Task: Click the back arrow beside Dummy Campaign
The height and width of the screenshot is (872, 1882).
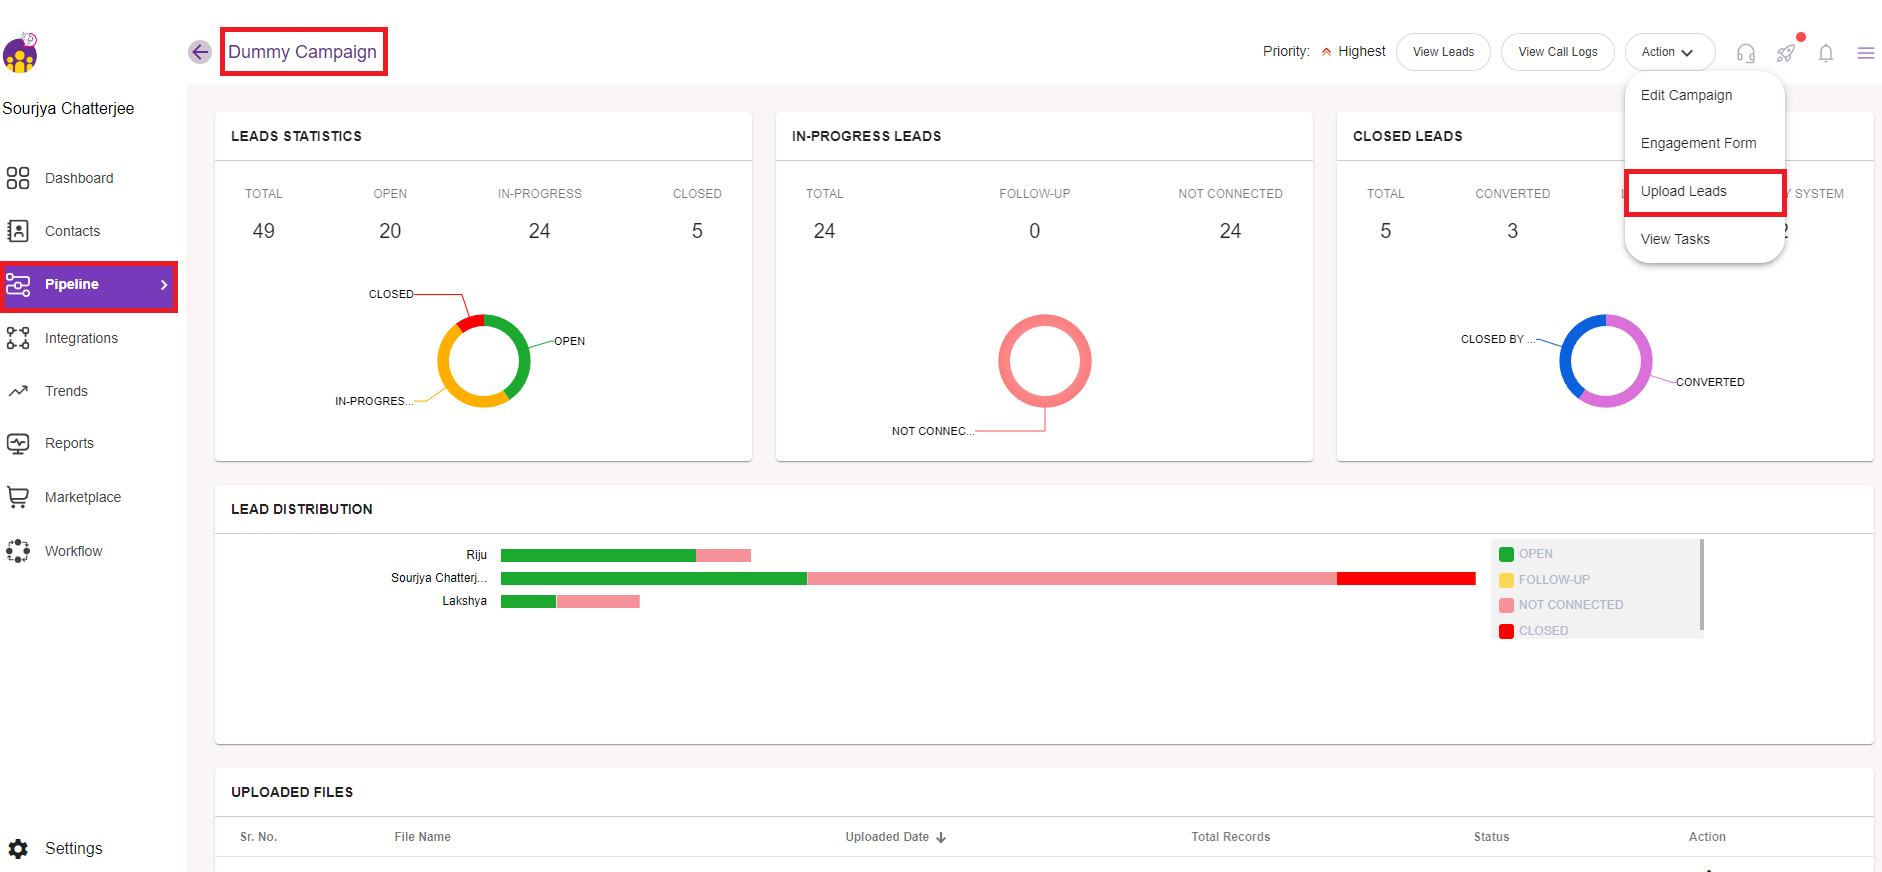Action: tap(200, 52)
